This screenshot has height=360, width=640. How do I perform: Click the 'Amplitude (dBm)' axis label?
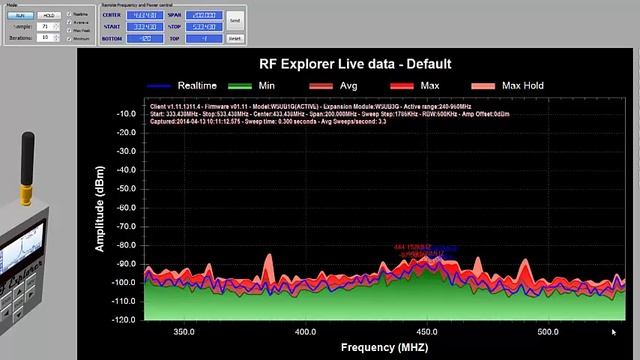point(99,209)
